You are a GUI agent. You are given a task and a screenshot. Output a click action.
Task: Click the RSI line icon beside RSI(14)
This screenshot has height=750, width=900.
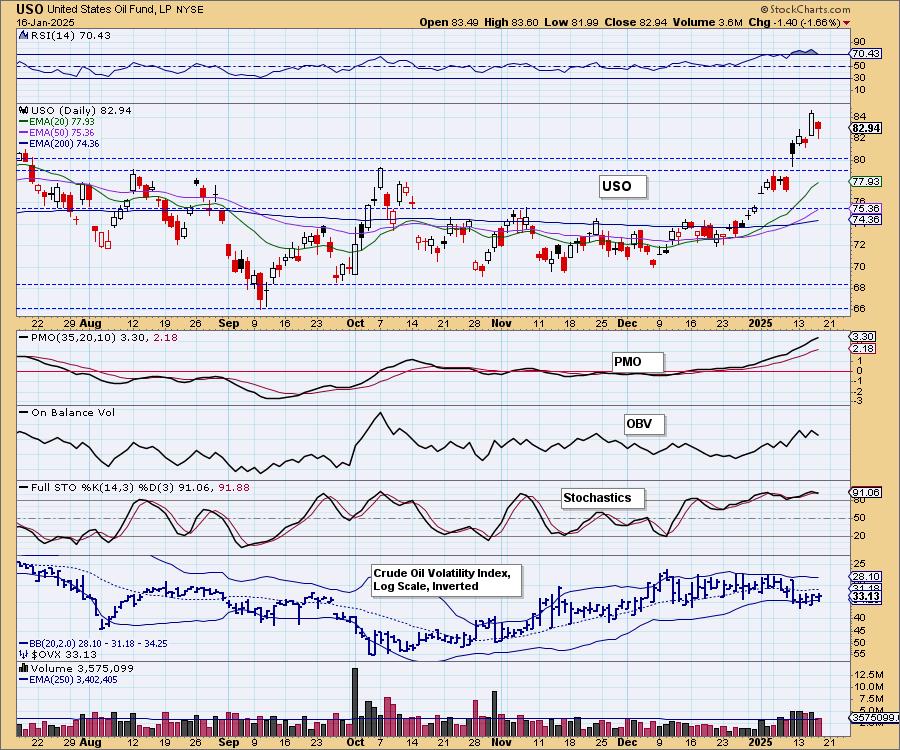(23, 35)
